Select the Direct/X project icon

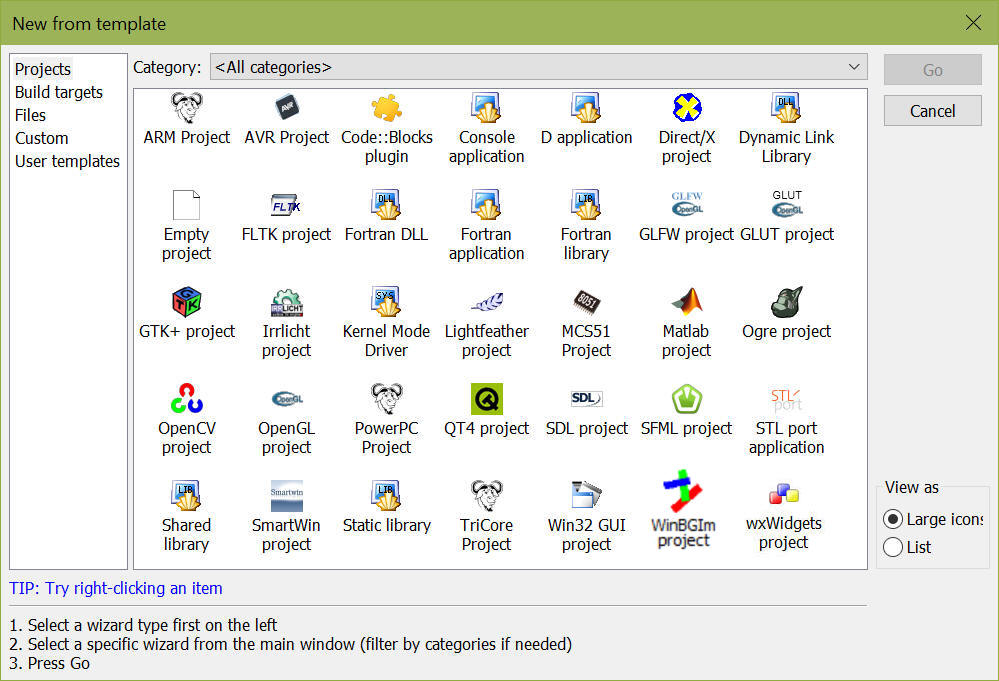click(686, 108)
